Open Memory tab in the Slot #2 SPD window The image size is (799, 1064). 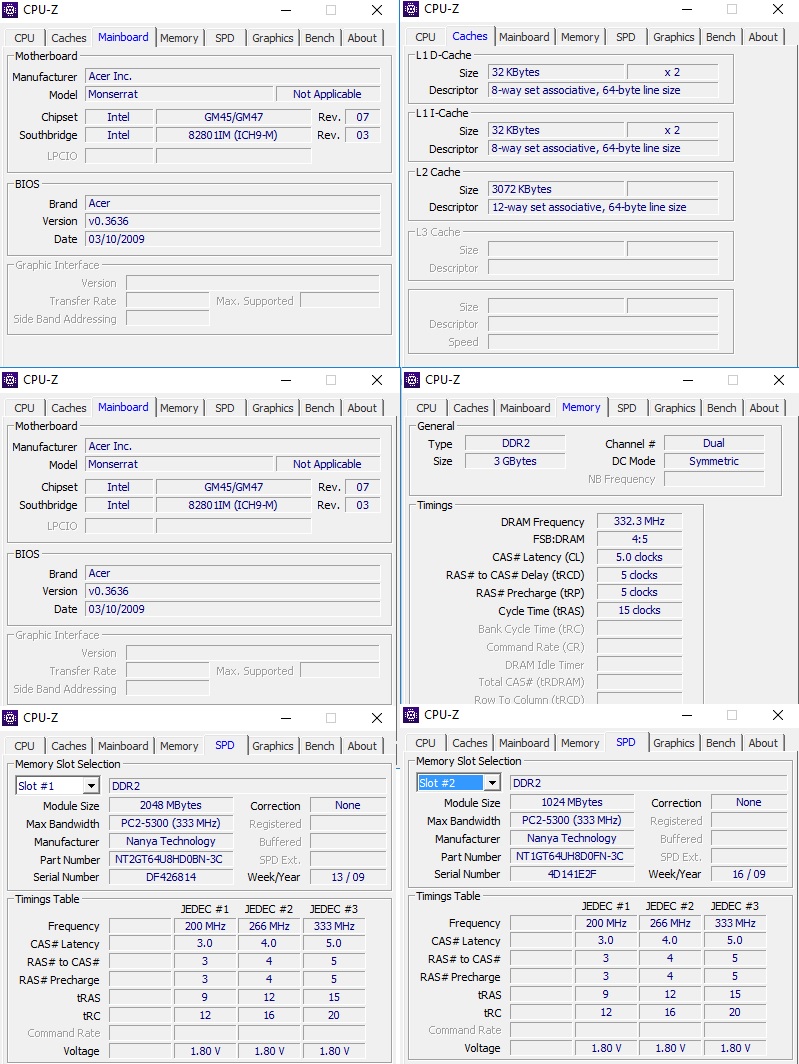pyautogui.click(x=580, y=743)
